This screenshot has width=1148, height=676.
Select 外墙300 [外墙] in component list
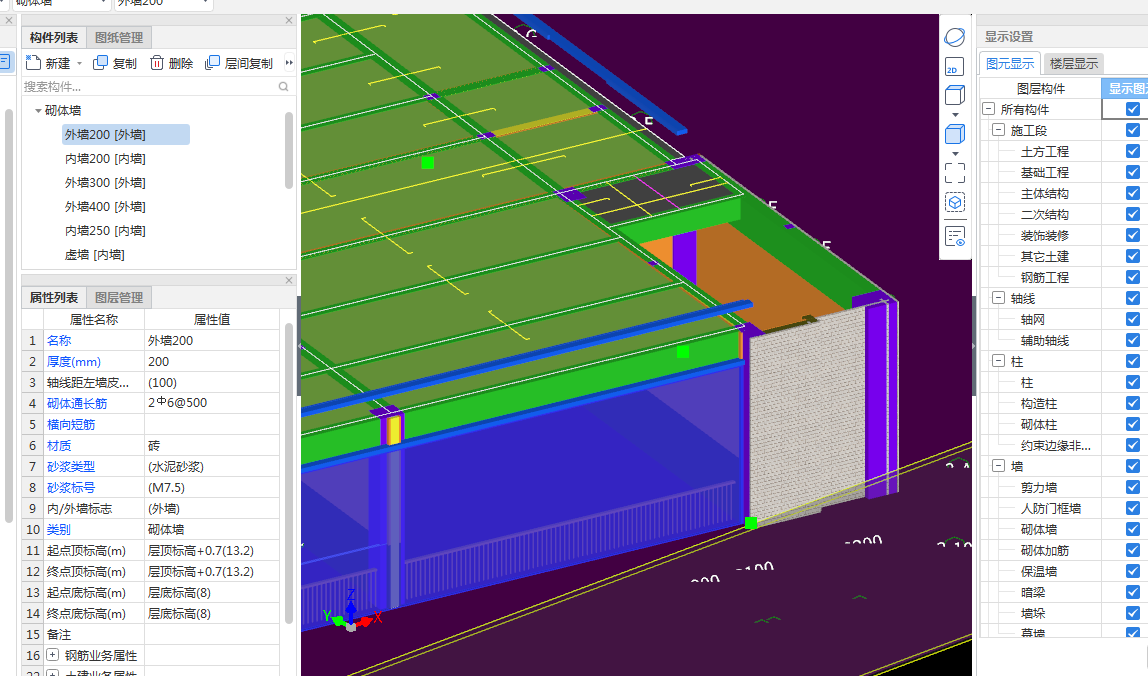105,183
